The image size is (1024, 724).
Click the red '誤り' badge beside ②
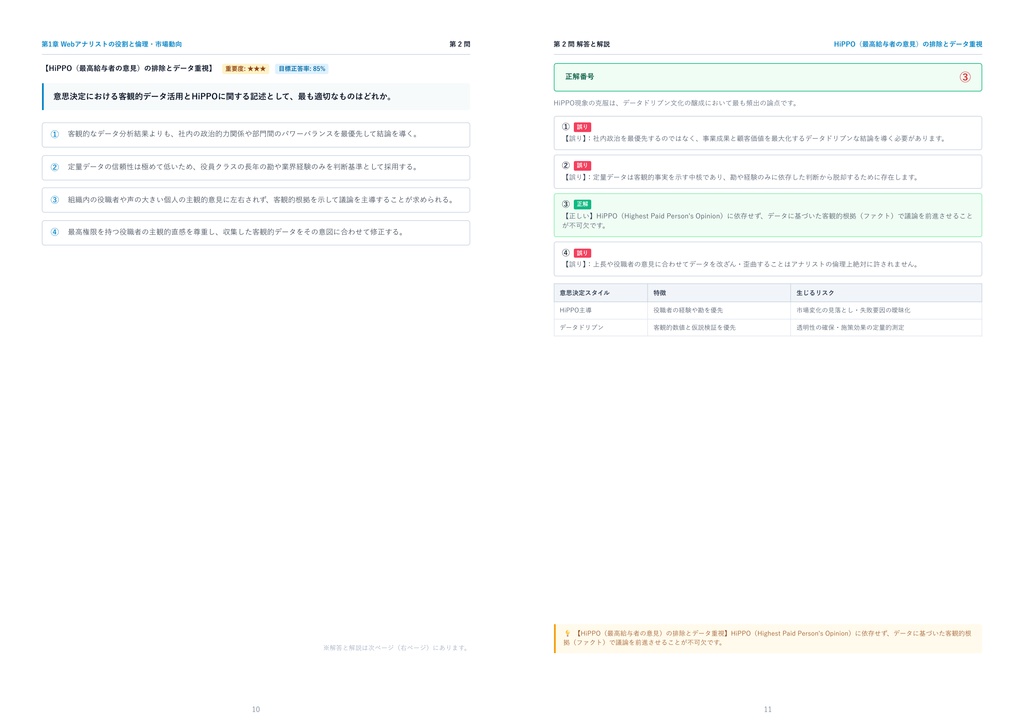point(582,166)
